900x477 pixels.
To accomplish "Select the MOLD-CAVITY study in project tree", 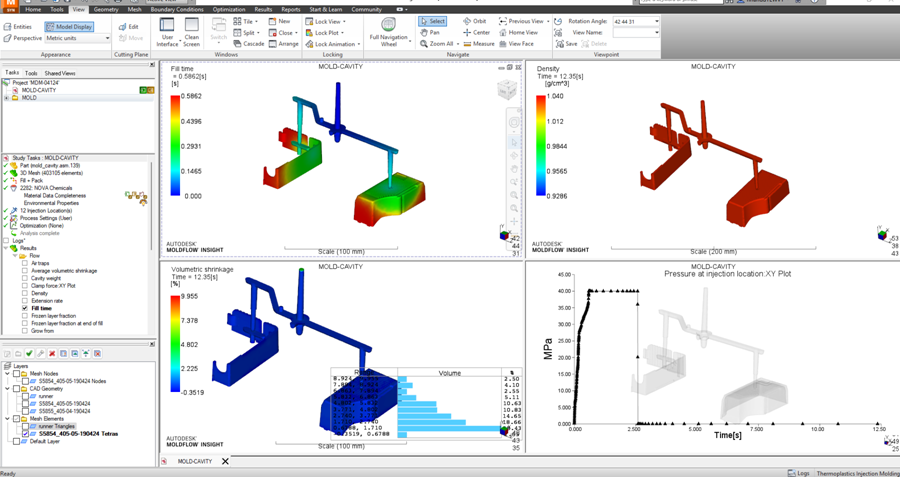I will pyautogui.click(x=38, y=90).
